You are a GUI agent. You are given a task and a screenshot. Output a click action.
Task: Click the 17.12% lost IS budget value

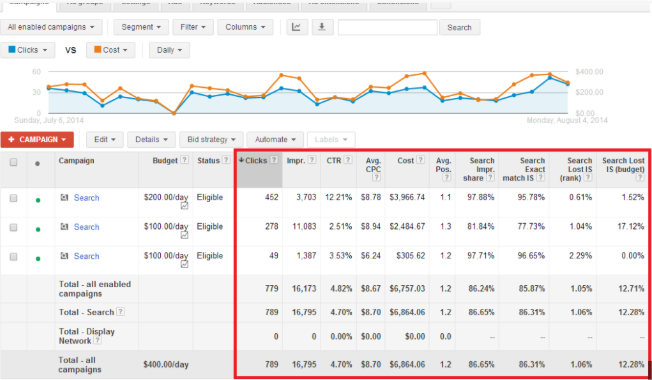click(631, 227)
